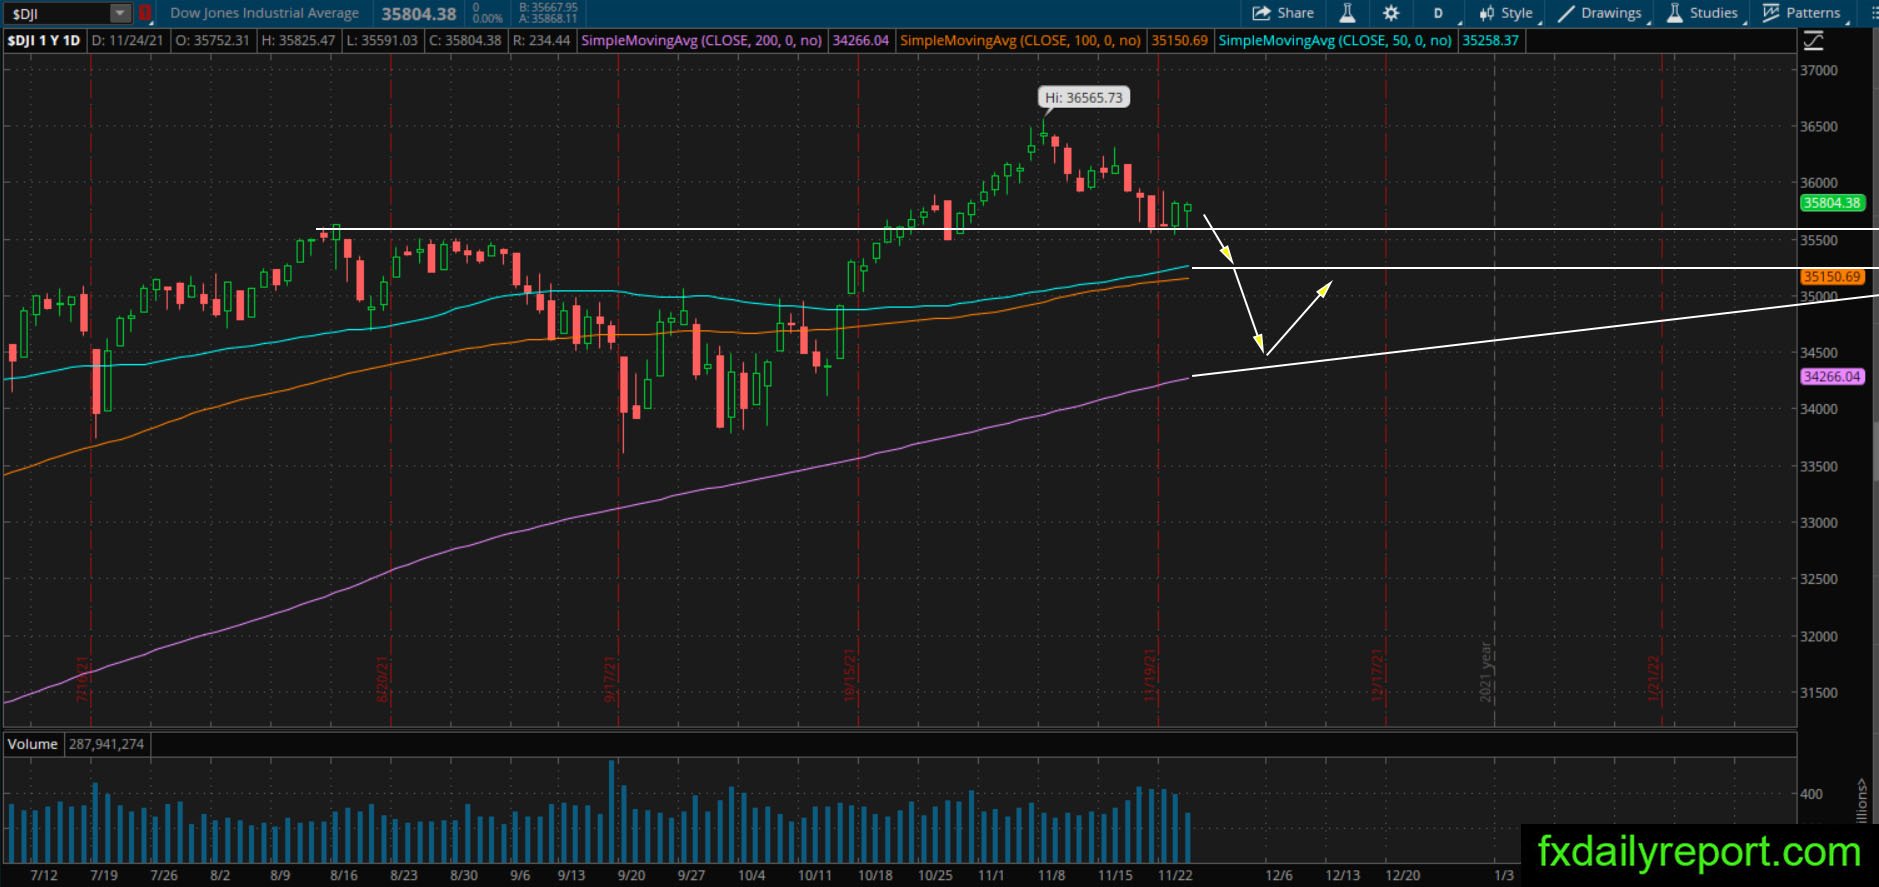Select the 100-period SimpleMovingAvg study label
The width and height of the screenshot is (1879, 887).
point(1020,41)
